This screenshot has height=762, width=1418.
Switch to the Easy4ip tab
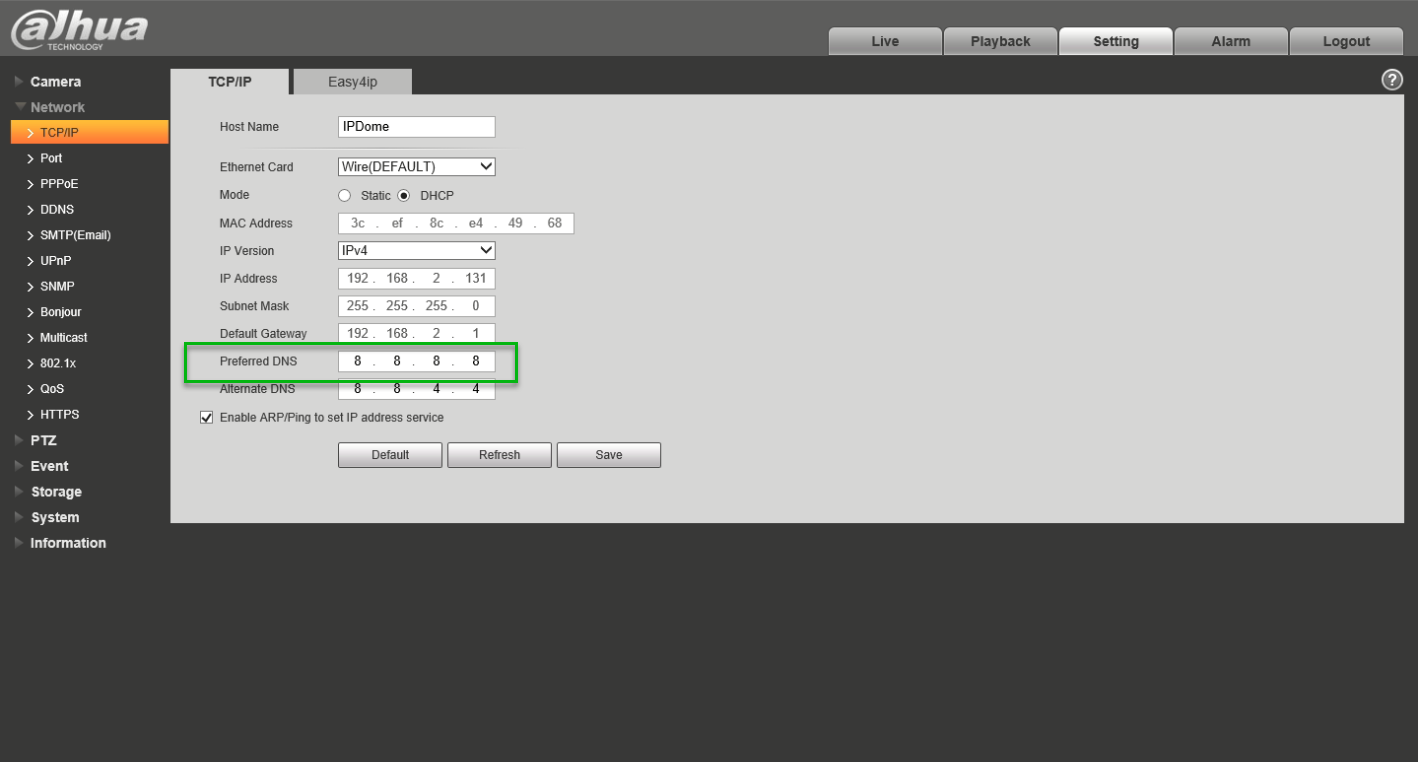click(352, 82)
